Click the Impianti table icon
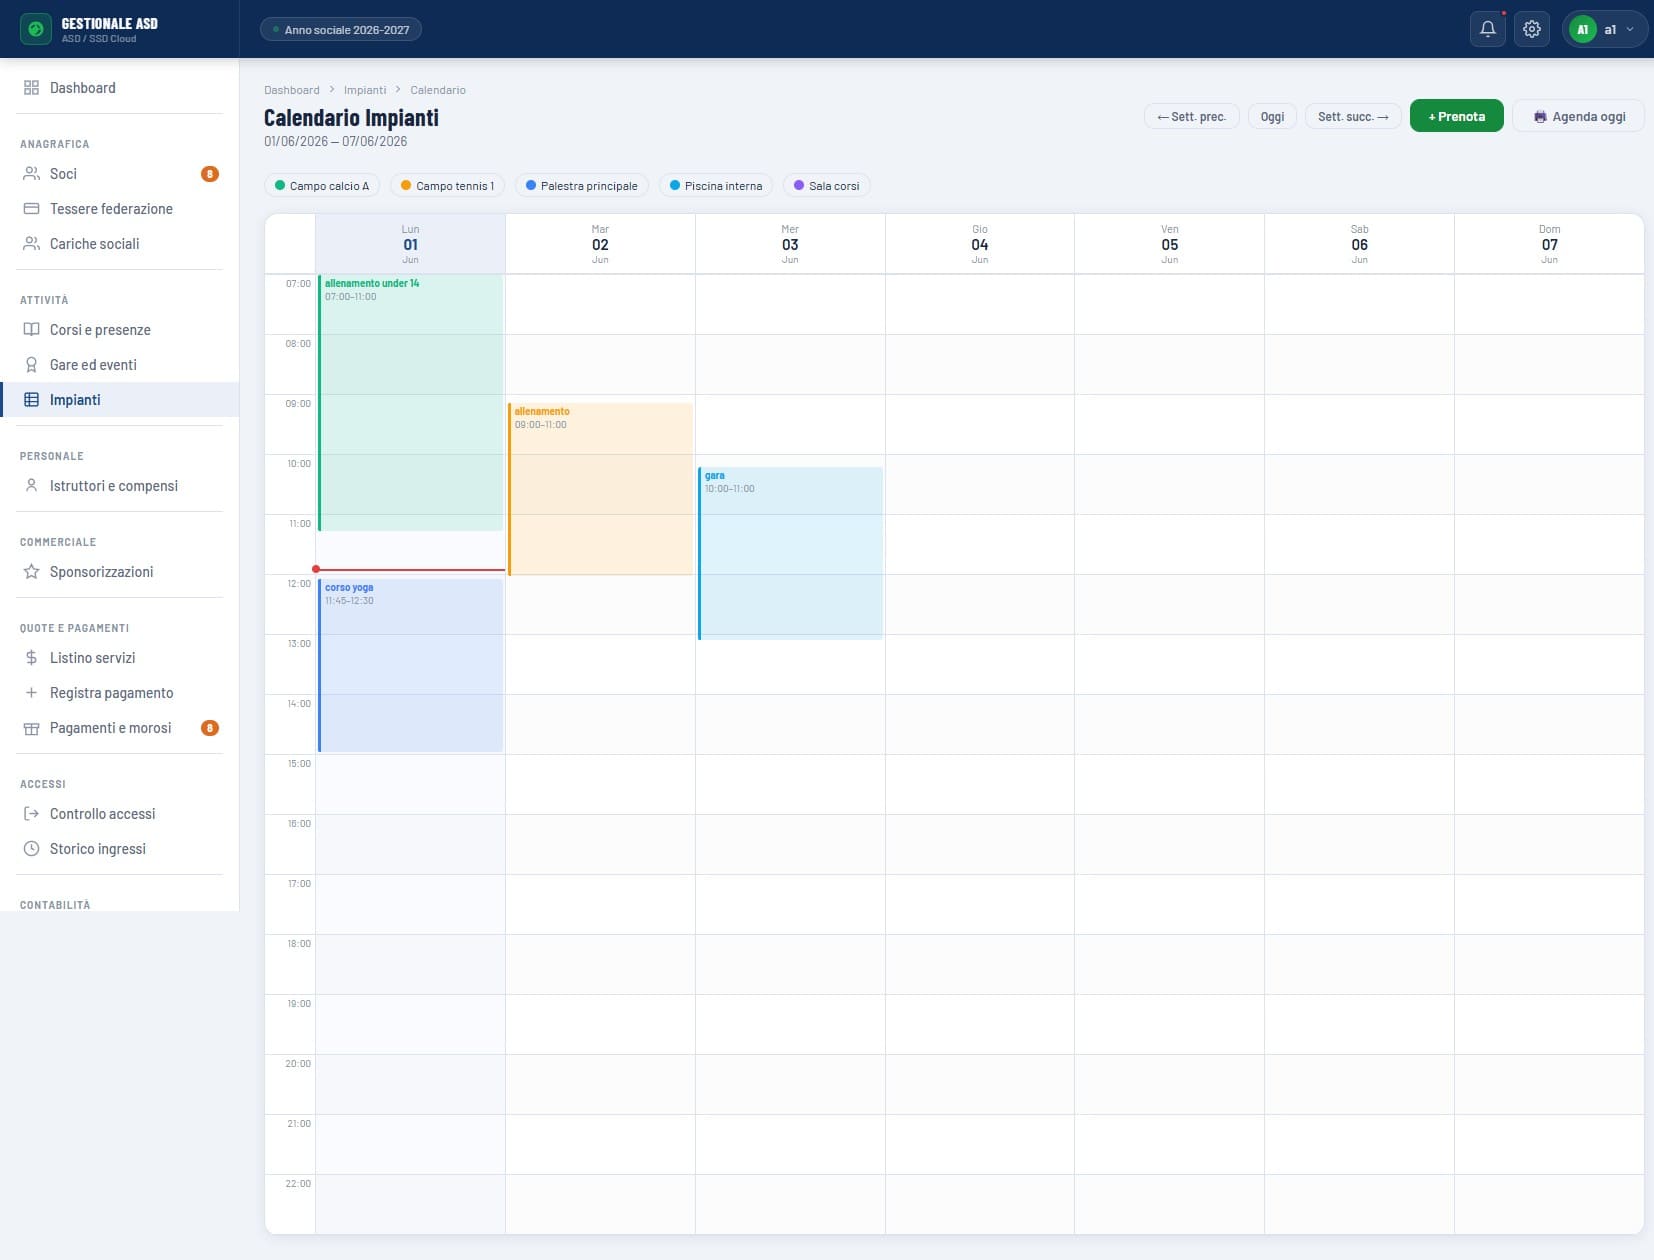Image resolution: width=1654 pixels, height=1260 pixels. pos(31,400)
